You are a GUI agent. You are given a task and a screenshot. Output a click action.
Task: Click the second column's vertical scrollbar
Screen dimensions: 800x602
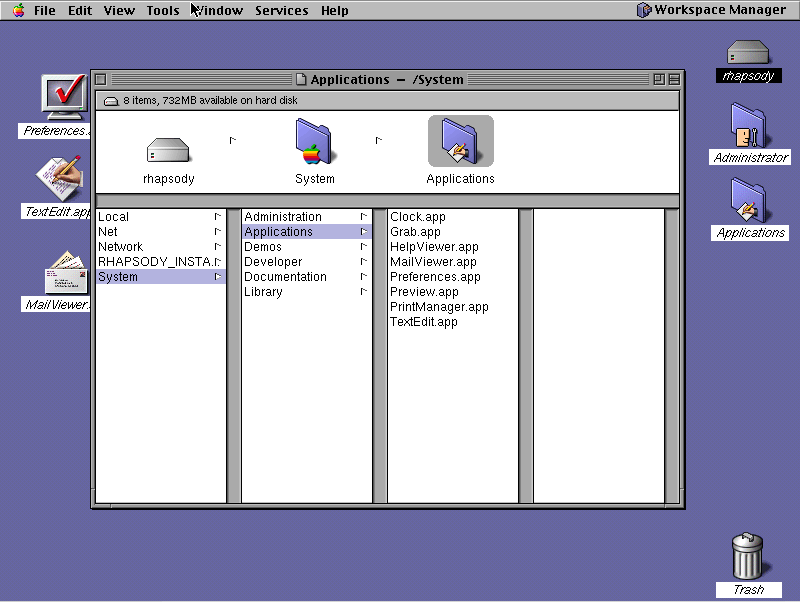coord(380,356)
